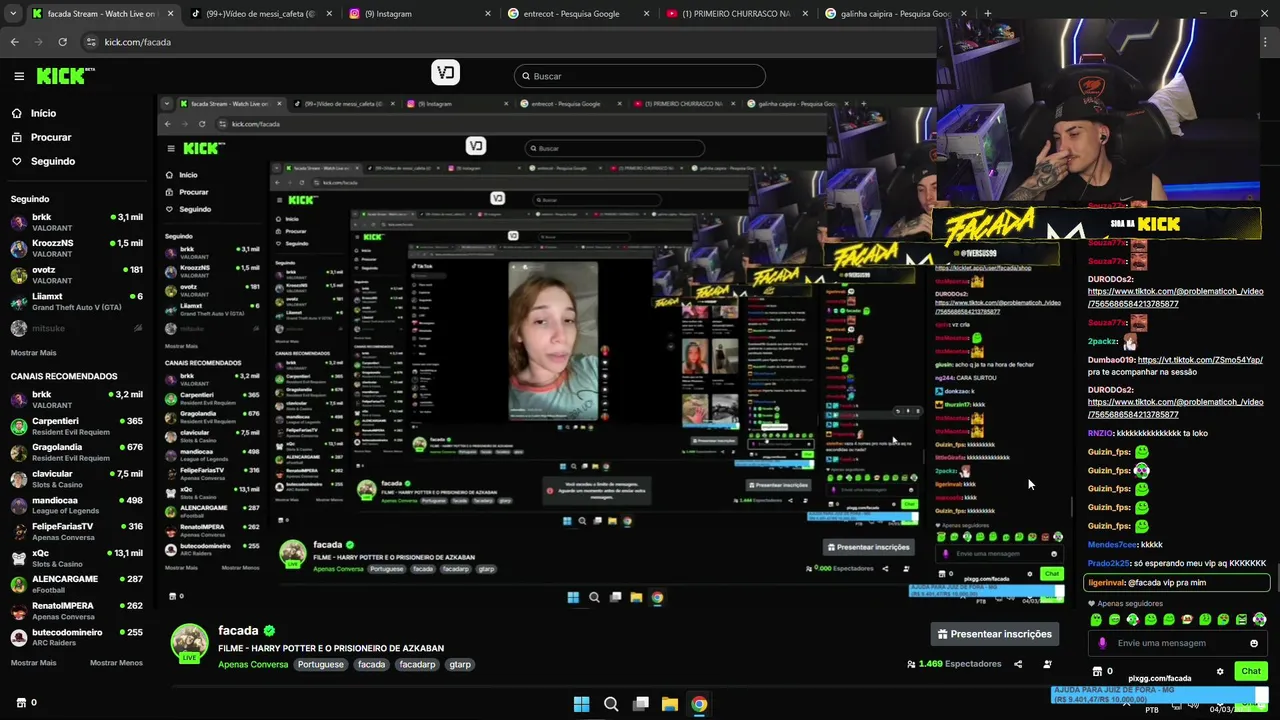Open Carpentieri Resident Evil Requiem channel
The height and width of the screenshot is (720, 1280).
coord(77,426)
